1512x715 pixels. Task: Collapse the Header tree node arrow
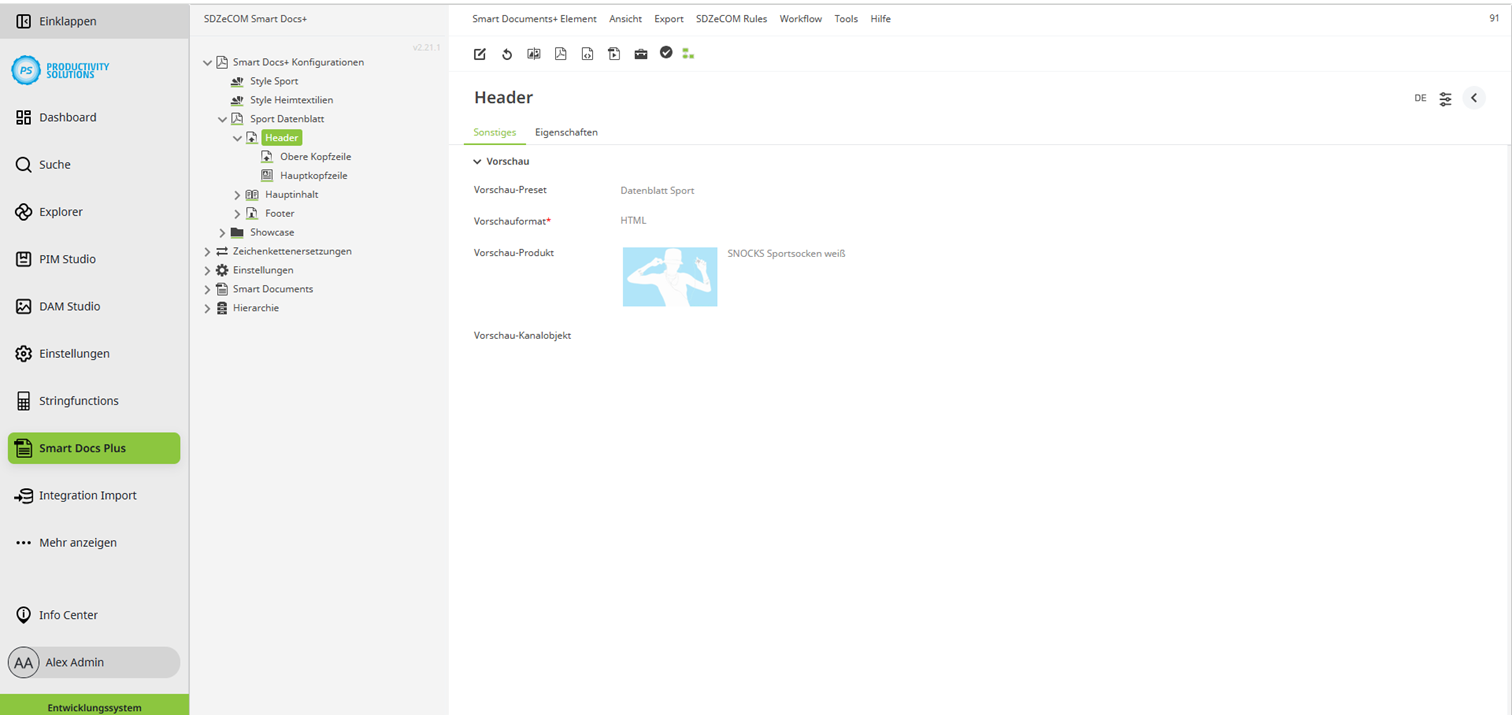click(237, 138)
